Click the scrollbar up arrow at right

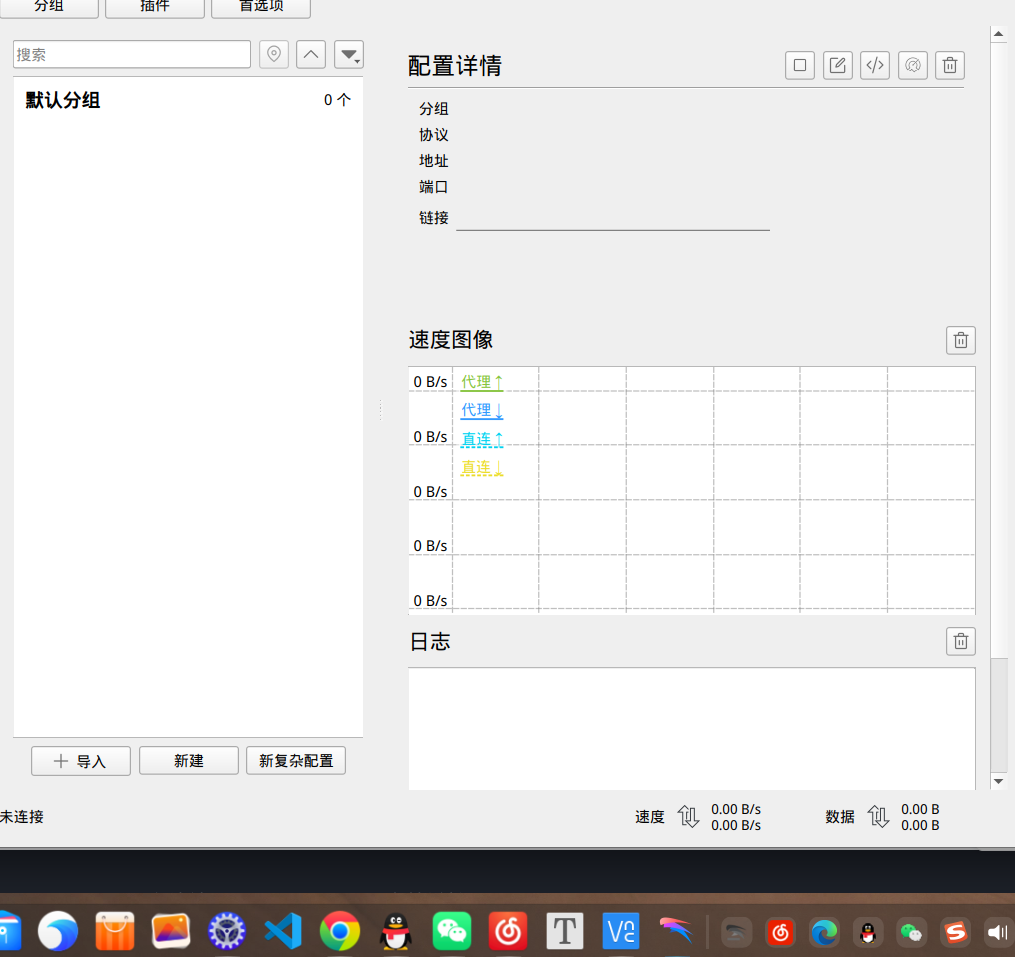tap(999, 34)
